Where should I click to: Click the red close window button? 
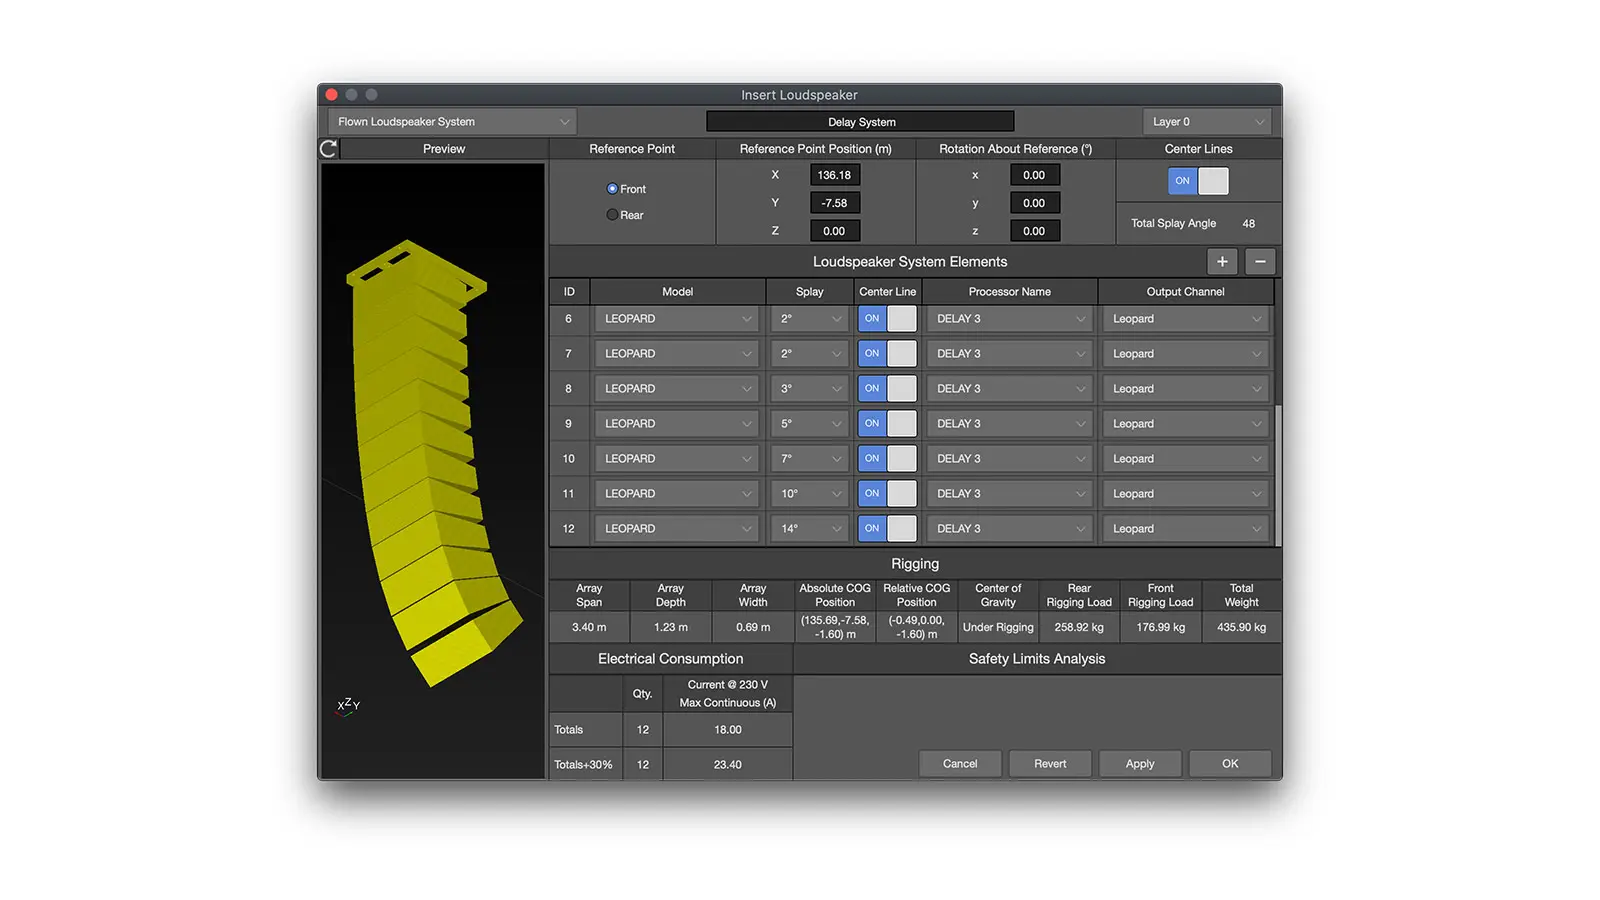(332, 95)
